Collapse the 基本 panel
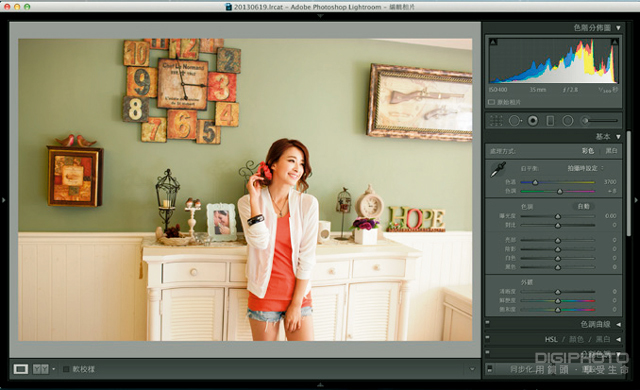The image size is (640, 390). 618,137
